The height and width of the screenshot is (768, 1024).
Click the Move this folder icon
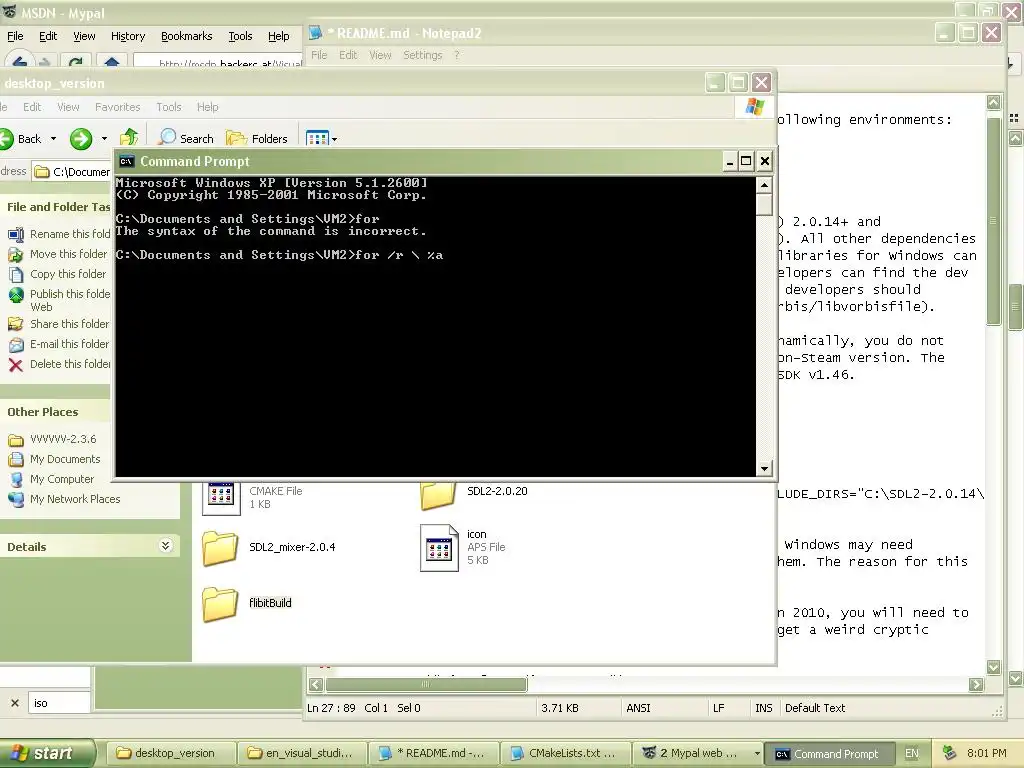pos(16,255)
